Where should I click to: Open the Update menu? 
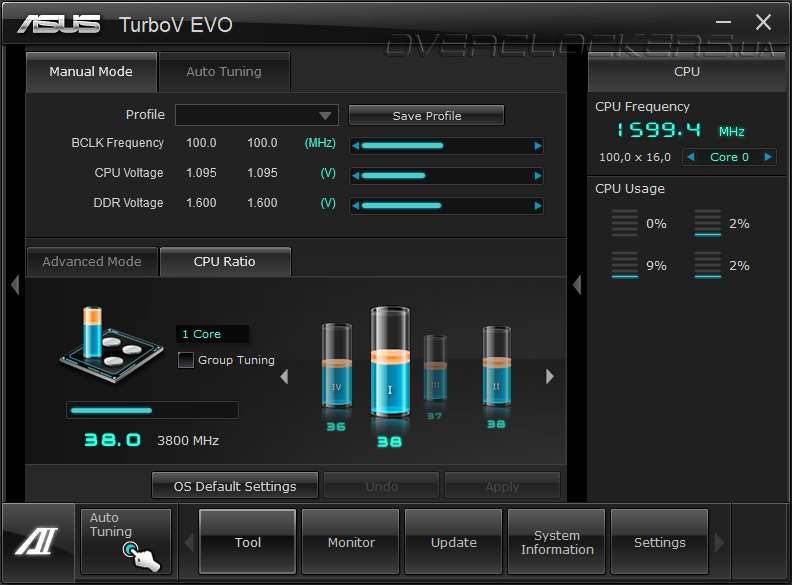tap(454, 542)
